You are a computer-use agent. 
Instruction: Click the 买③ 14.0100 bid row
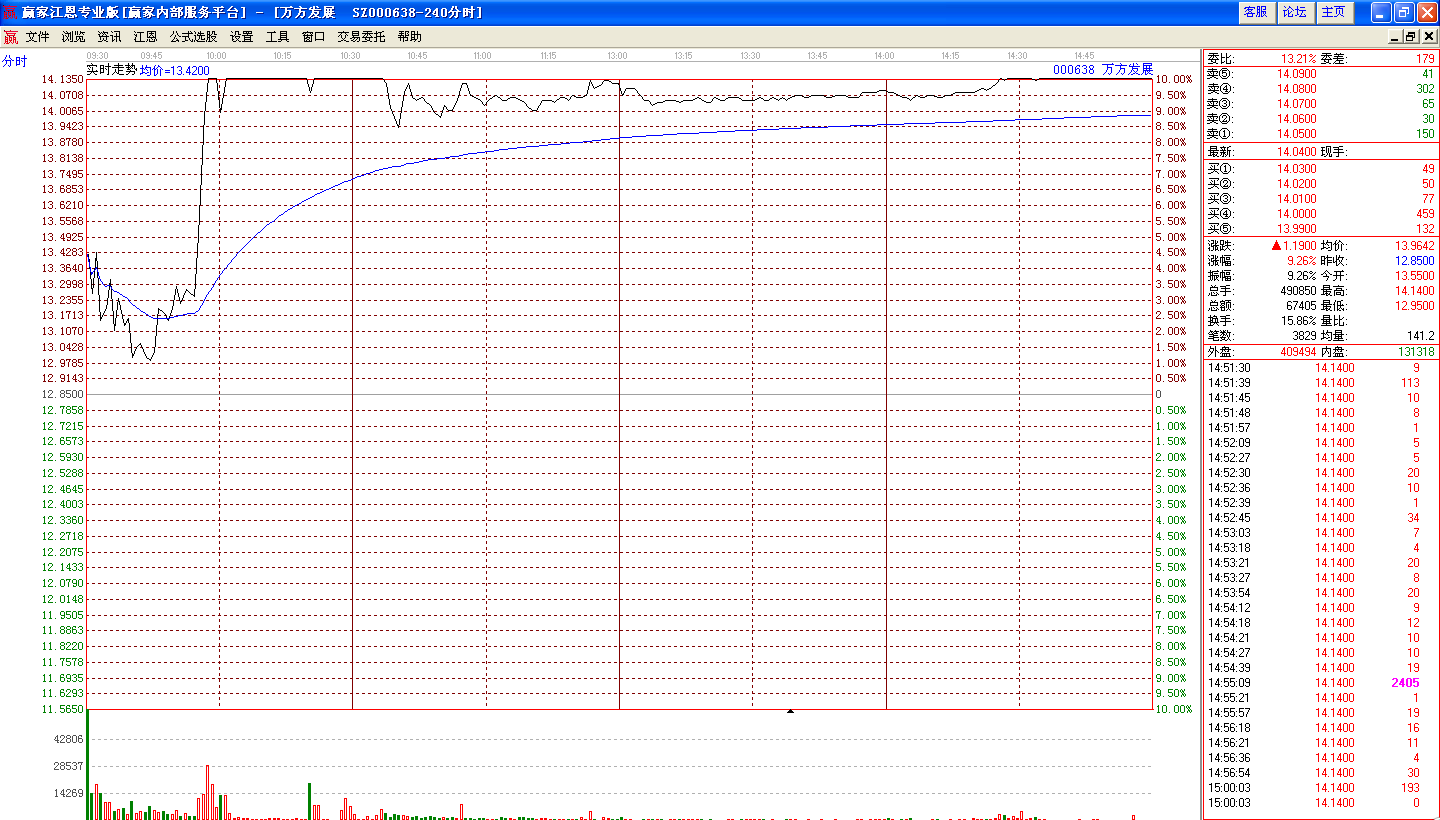[x=1320, y=199]
